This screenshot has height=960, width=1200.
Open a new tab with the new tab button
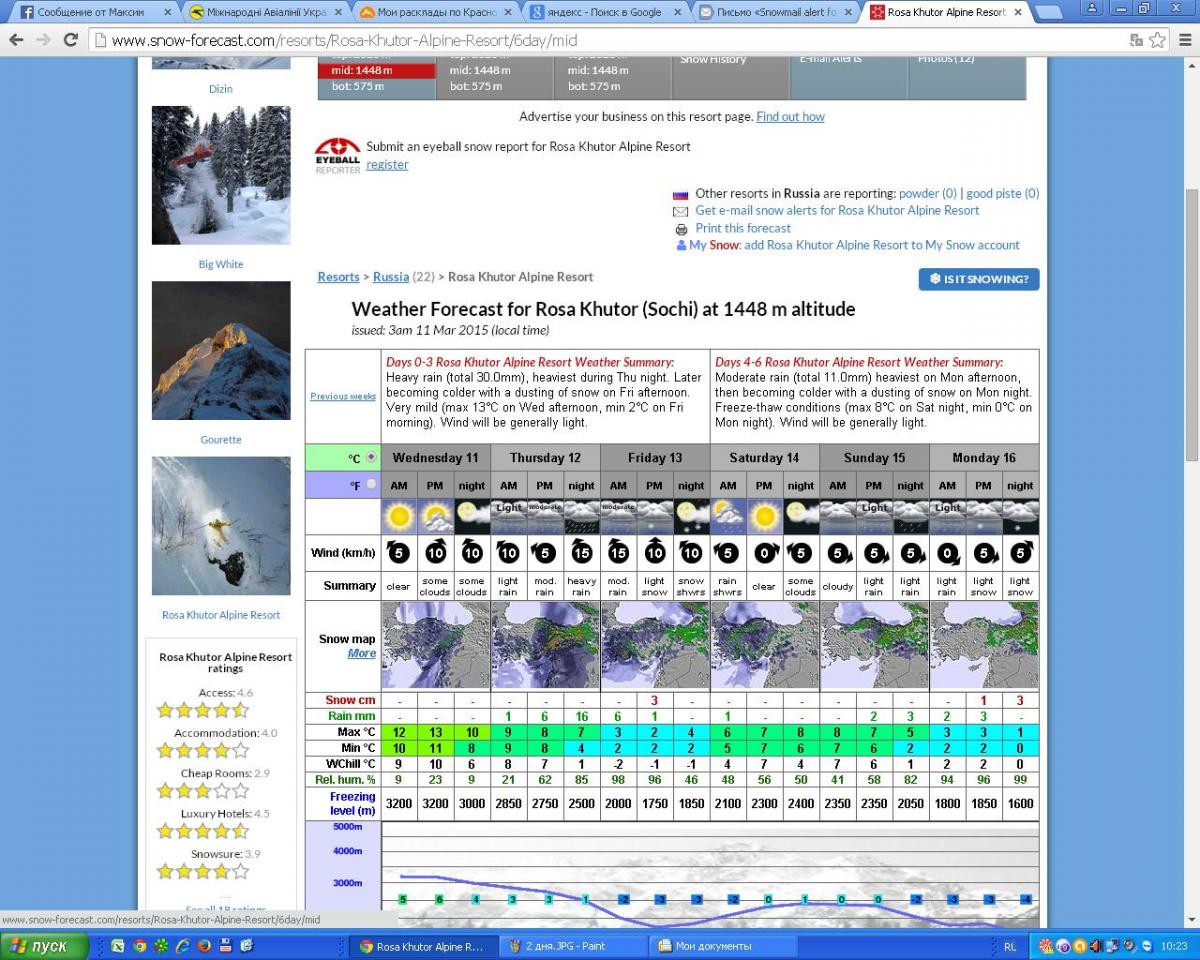[x=1048, y=13]
